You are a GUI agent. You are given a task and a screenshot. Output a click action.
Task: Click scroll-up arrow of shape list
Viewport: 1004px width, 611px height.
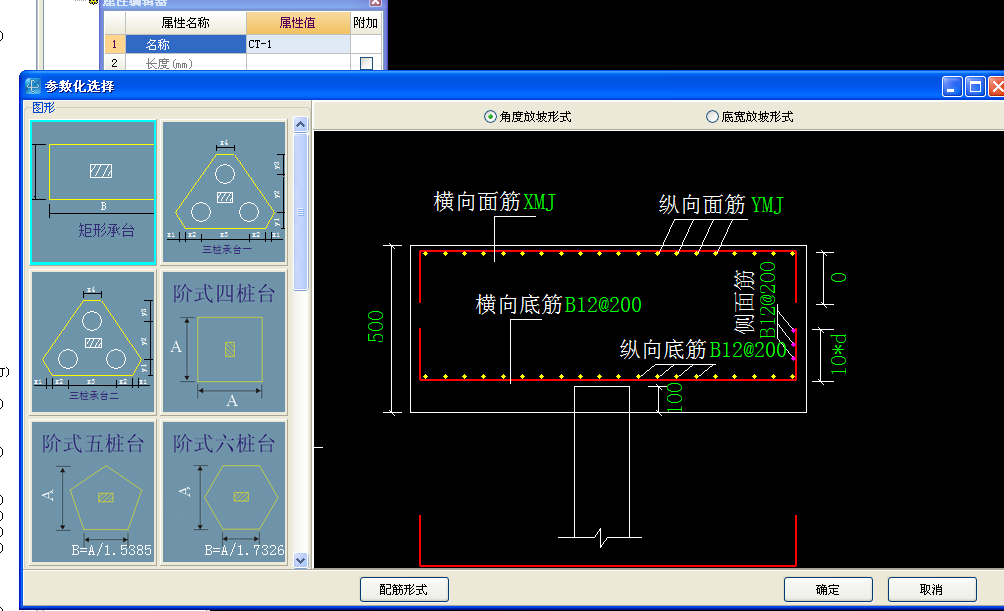point(300,124)
